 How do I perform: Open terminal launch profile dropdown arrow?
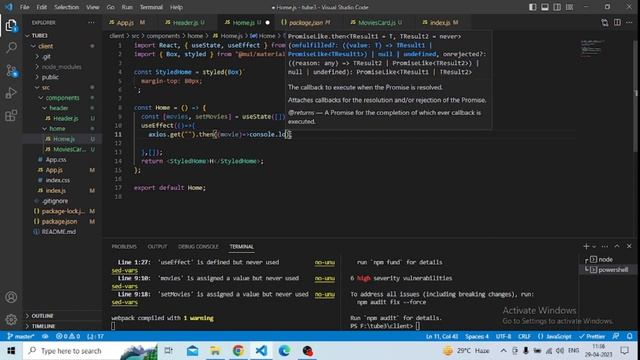click(594, 247)
